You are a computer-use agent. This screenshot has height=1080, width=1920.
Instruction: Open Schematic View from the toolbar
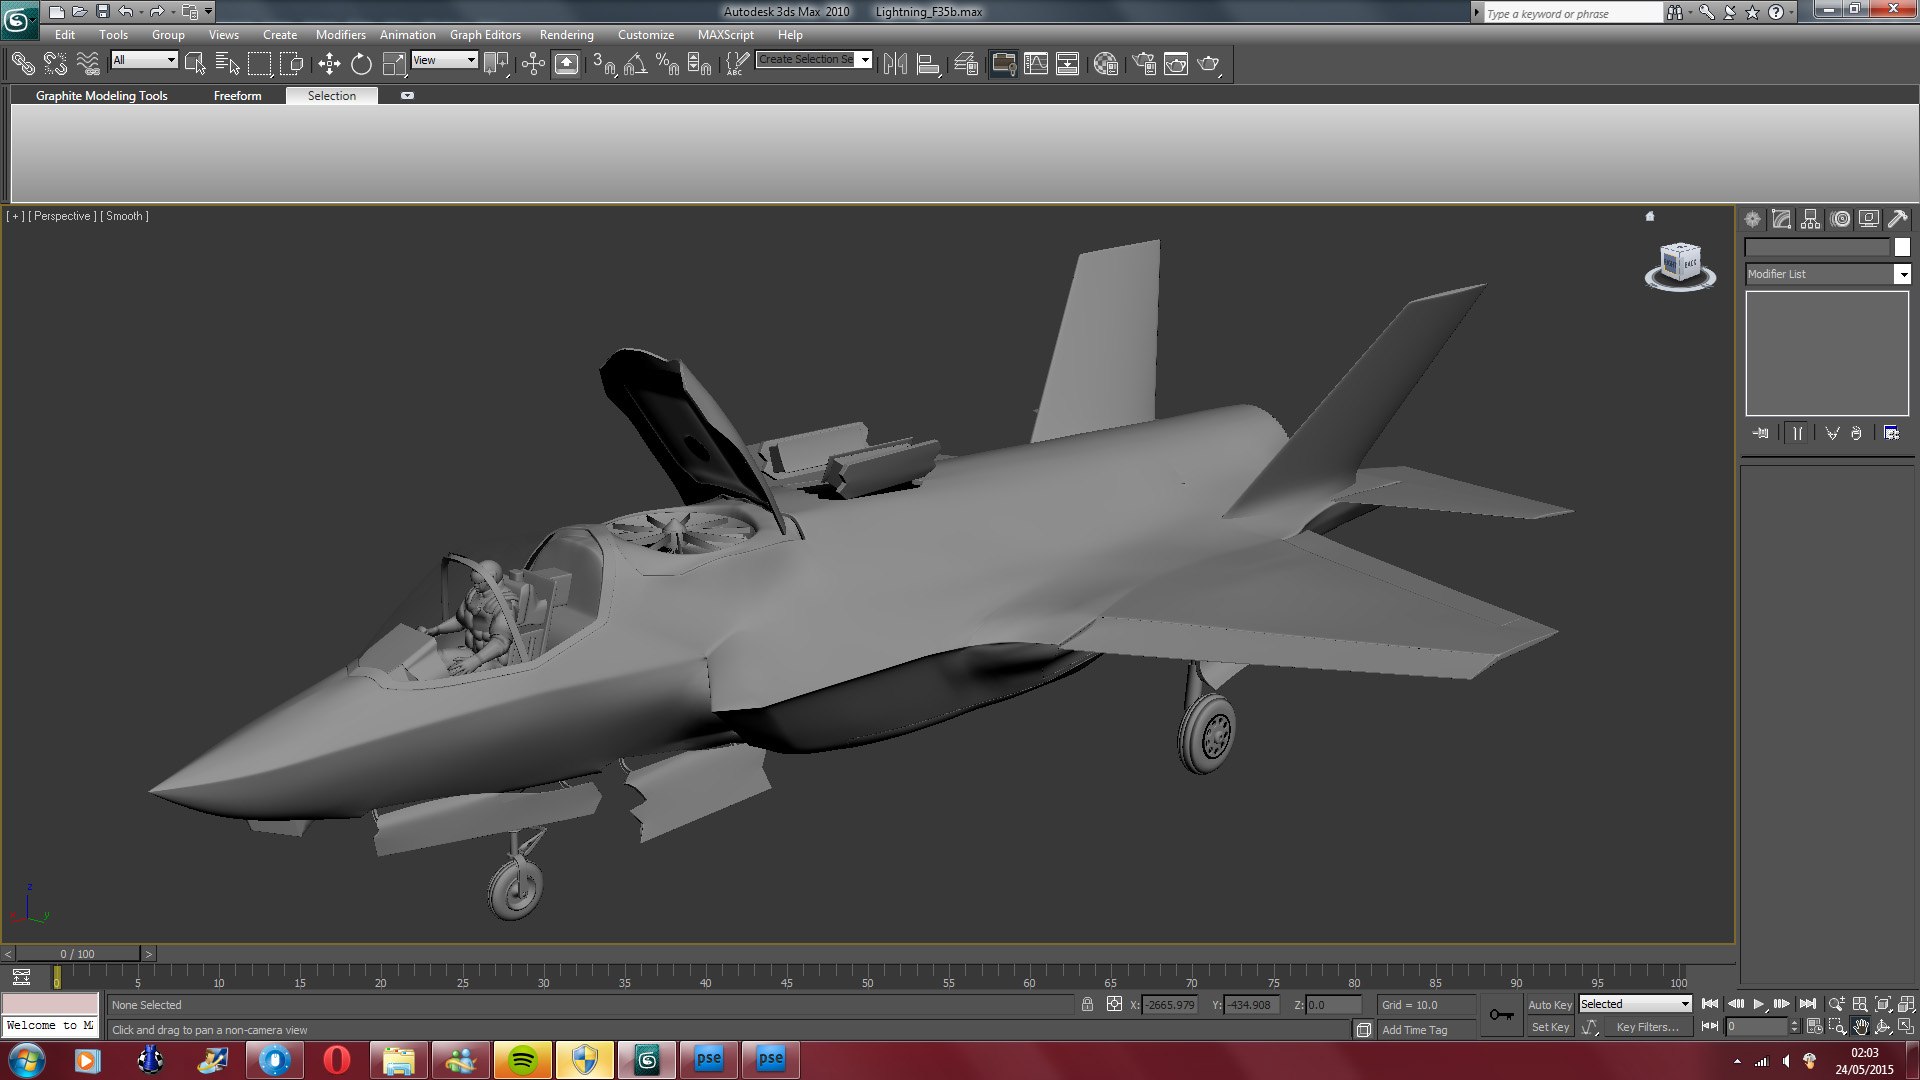1067,64
